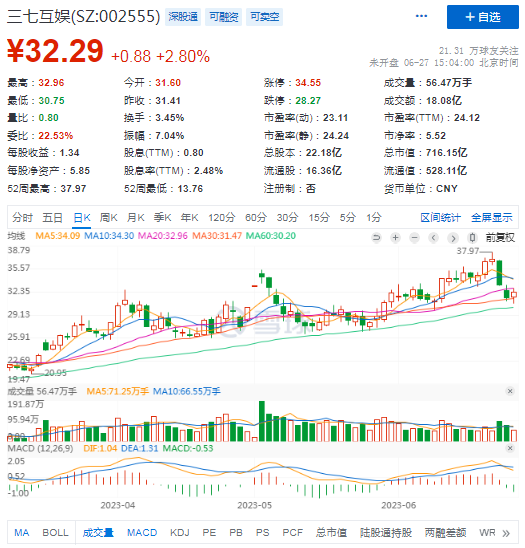
Task: Select the 60分 period tab
Action: [x=256, y=218]
